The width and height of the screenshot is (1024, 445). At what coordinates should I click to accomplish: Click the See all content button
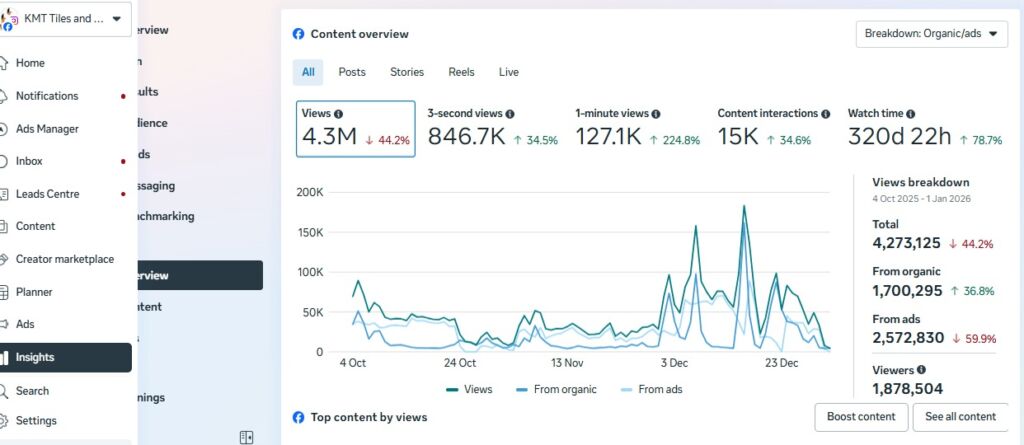pyautogui.click(x=960, y=417)
